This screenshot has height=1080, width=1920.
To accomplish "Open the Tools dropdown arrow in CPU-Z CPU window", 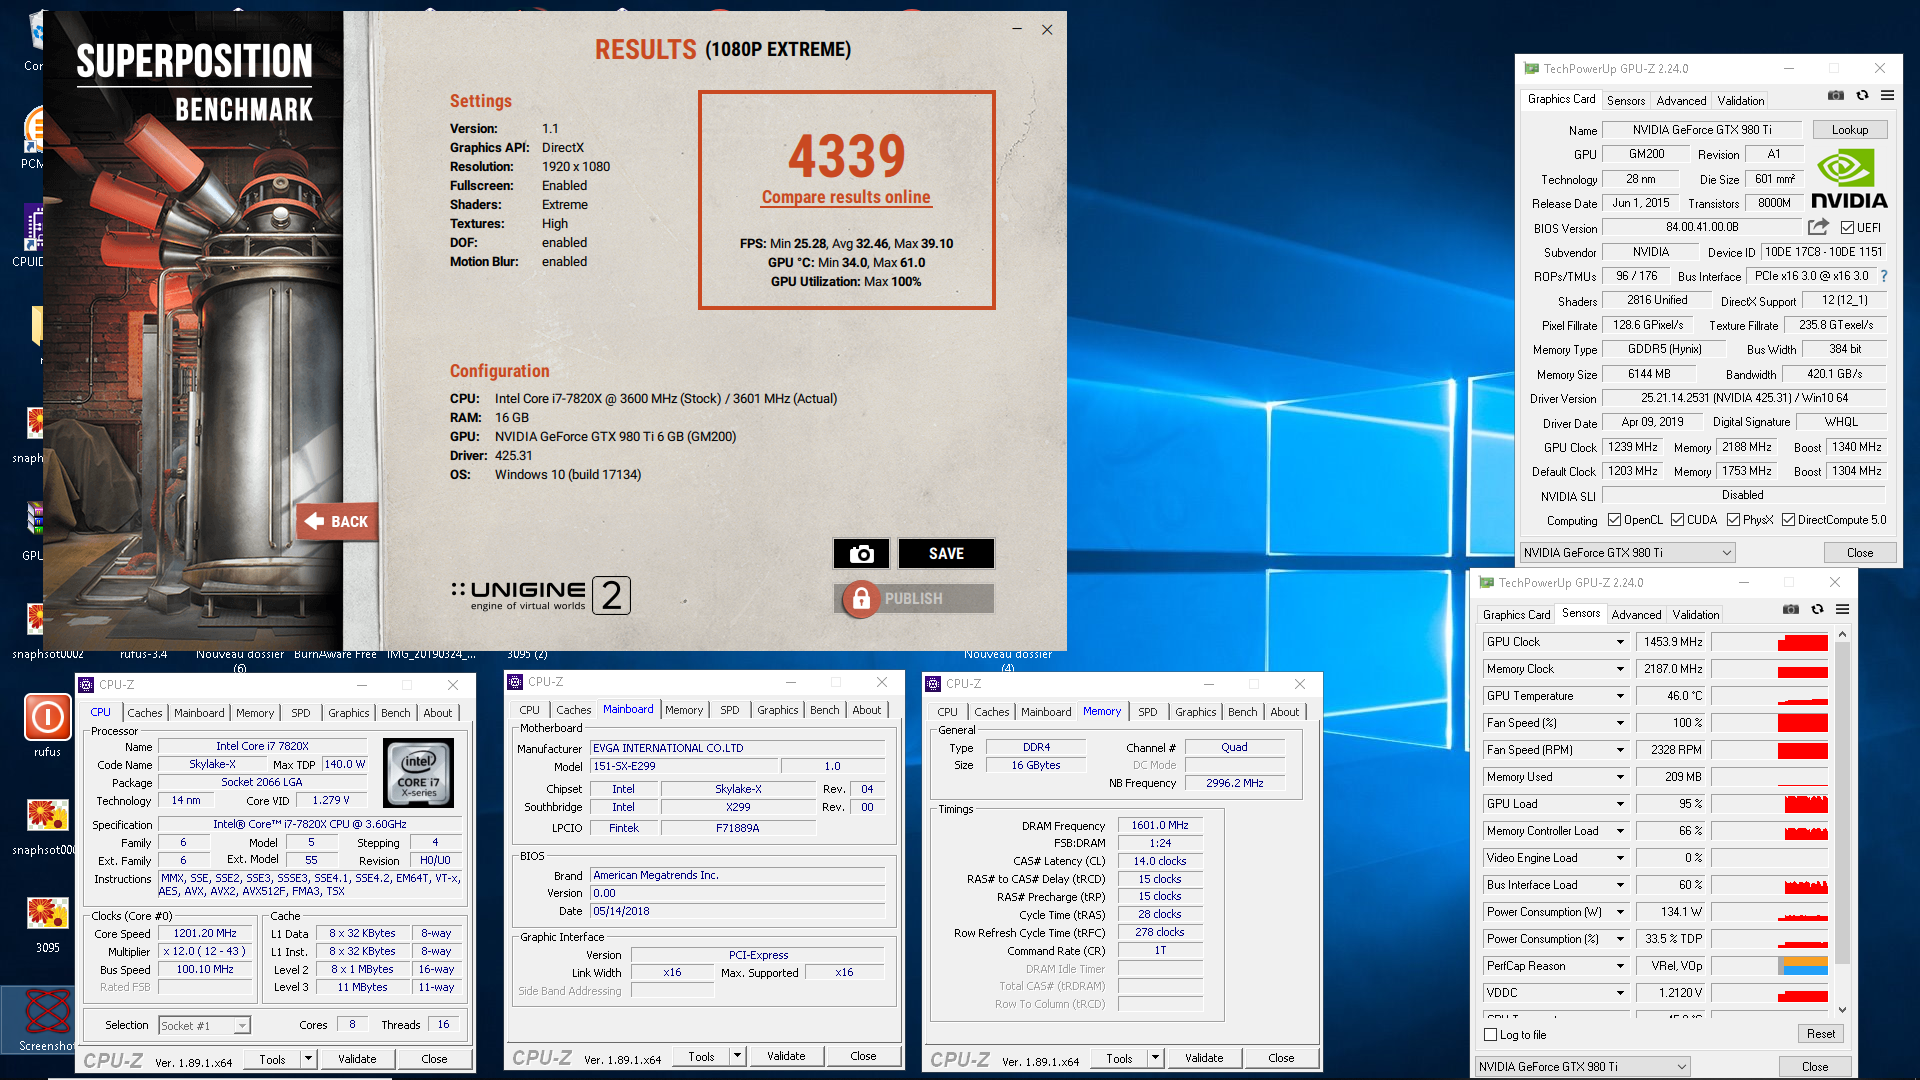I will 308,1059.
